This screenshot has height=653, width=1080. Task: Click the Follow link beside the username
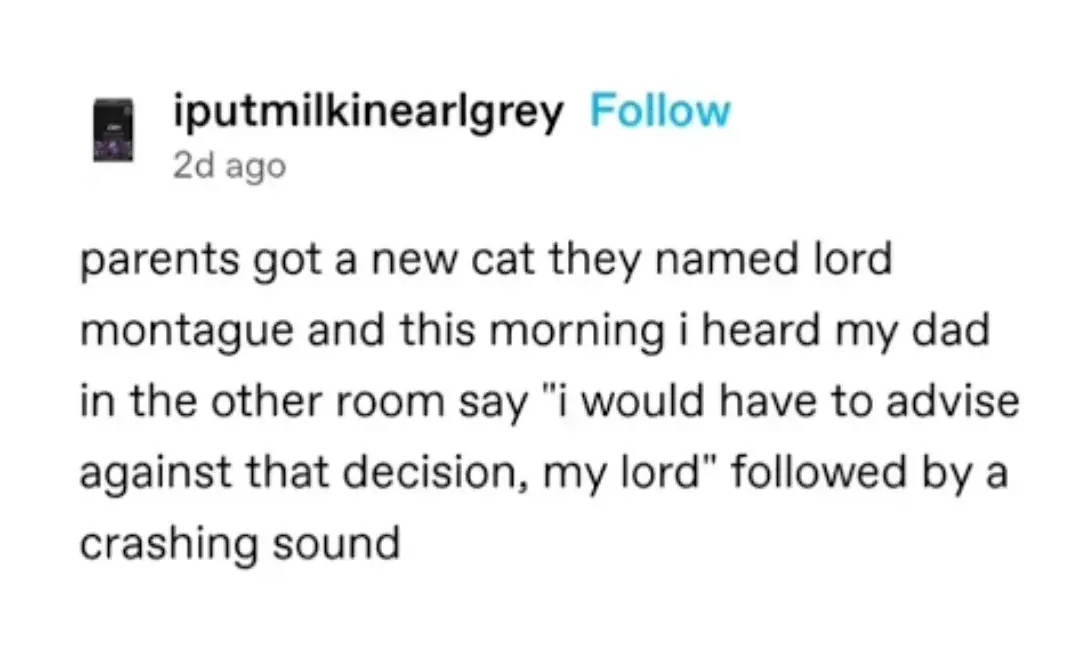(x=660, y=110)
